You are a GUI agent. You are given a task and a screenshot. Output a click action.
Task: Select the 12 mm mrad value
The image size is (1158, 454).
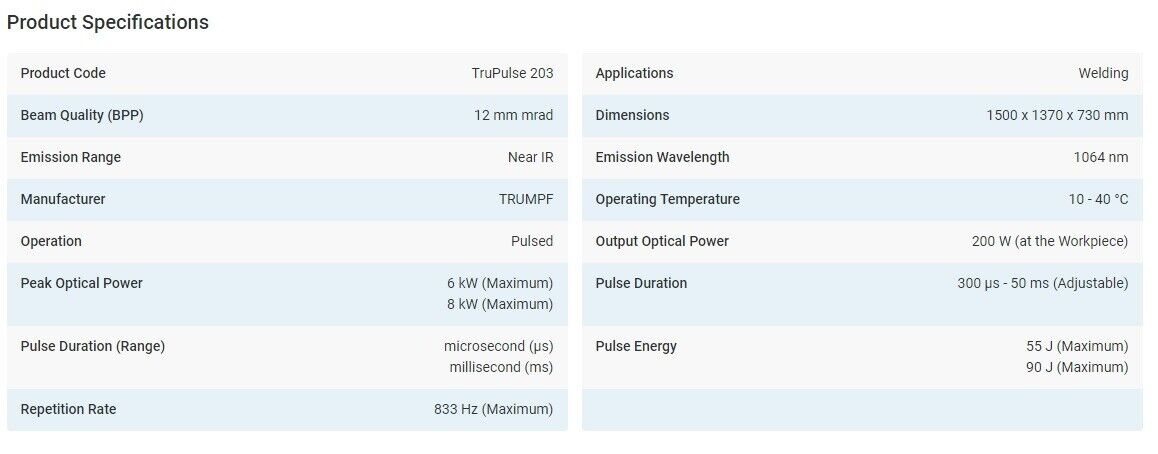click(513, 115)
